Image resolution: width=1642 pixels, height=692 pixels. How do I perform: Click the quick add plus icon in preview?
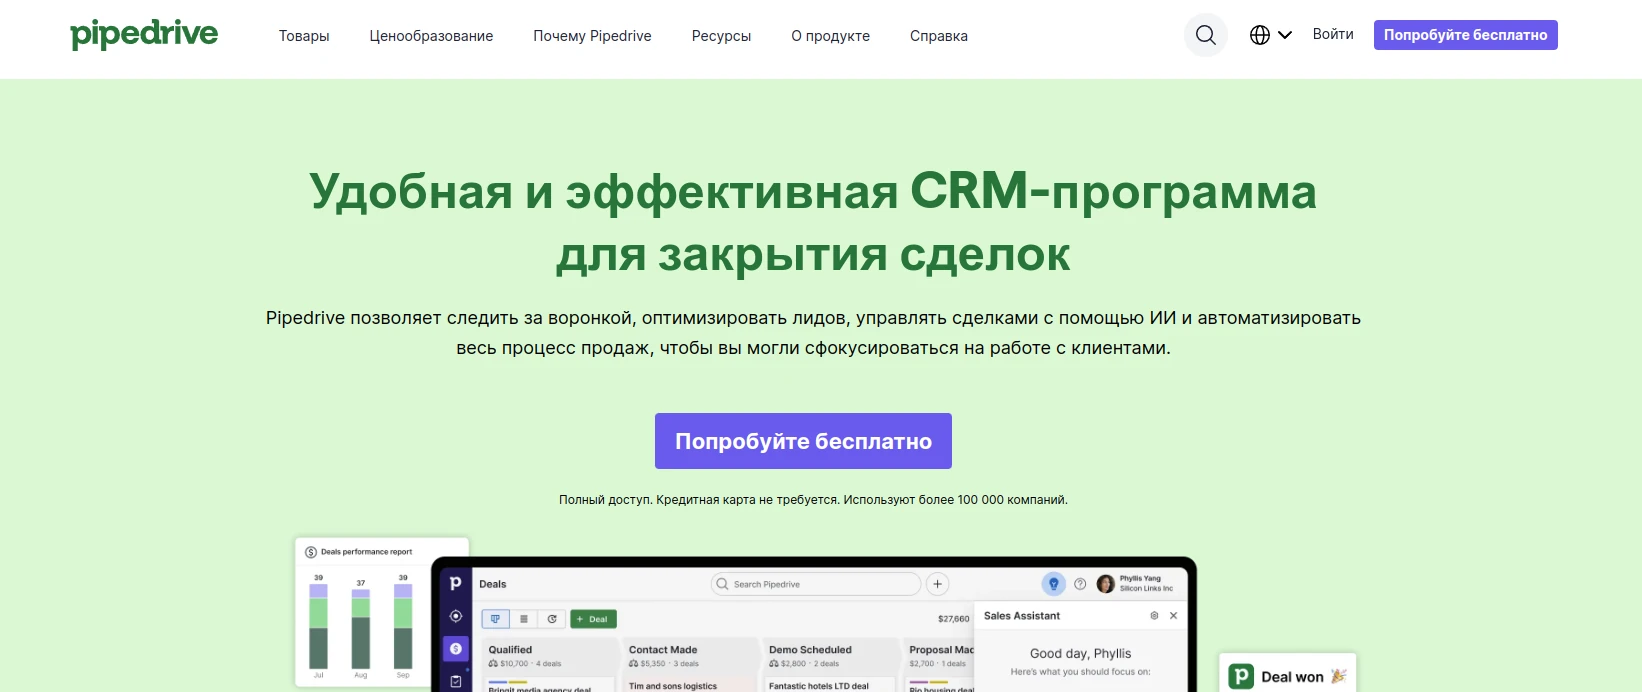[x=937, y=584]
